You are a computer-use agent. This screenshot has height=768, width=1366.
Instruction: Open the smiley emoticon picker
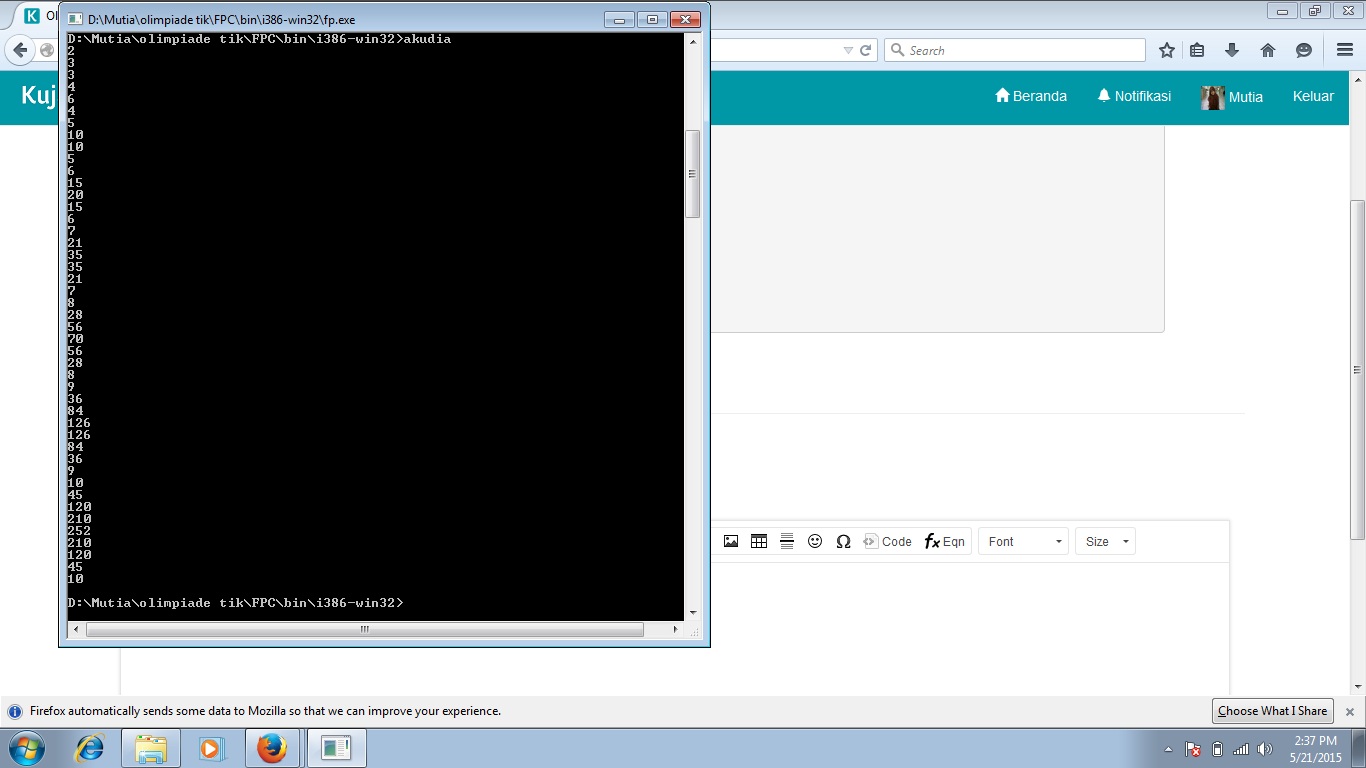tap(815, 542)
